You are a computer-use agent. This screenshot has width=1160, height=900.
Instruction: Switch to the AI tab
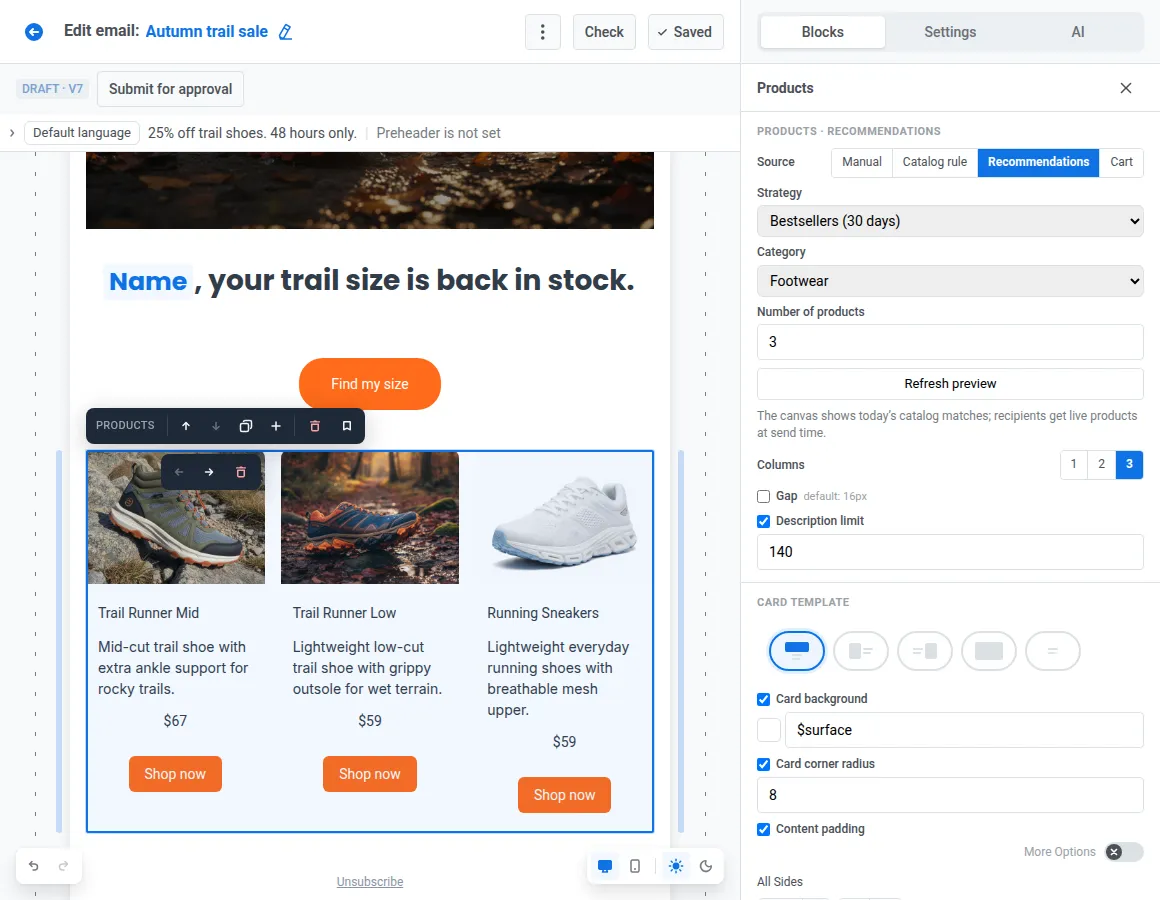pos(1078,32)
